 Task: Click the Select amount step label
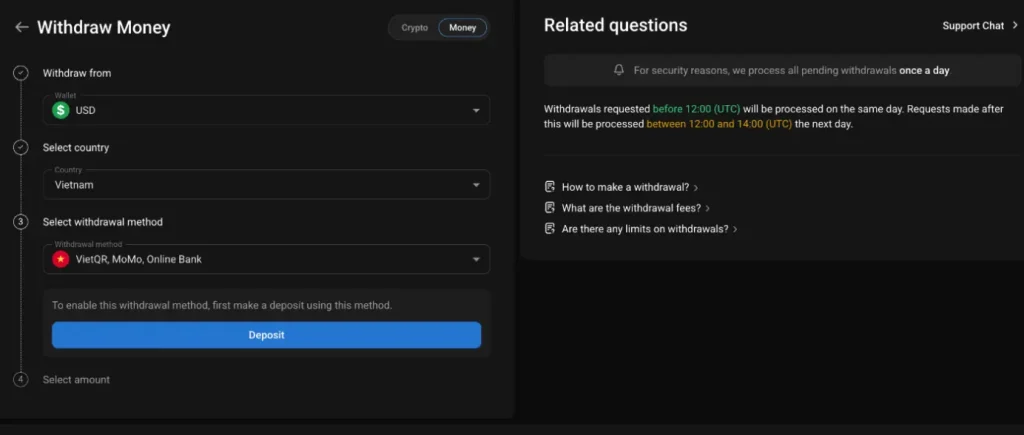tap(76, 379)
